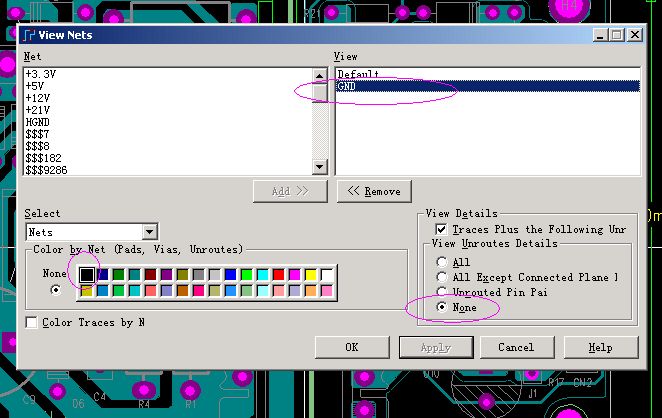Screen dimensions: 662x418
Task: Pick the pale light-cyan swatch
Action: click(263, 290)
